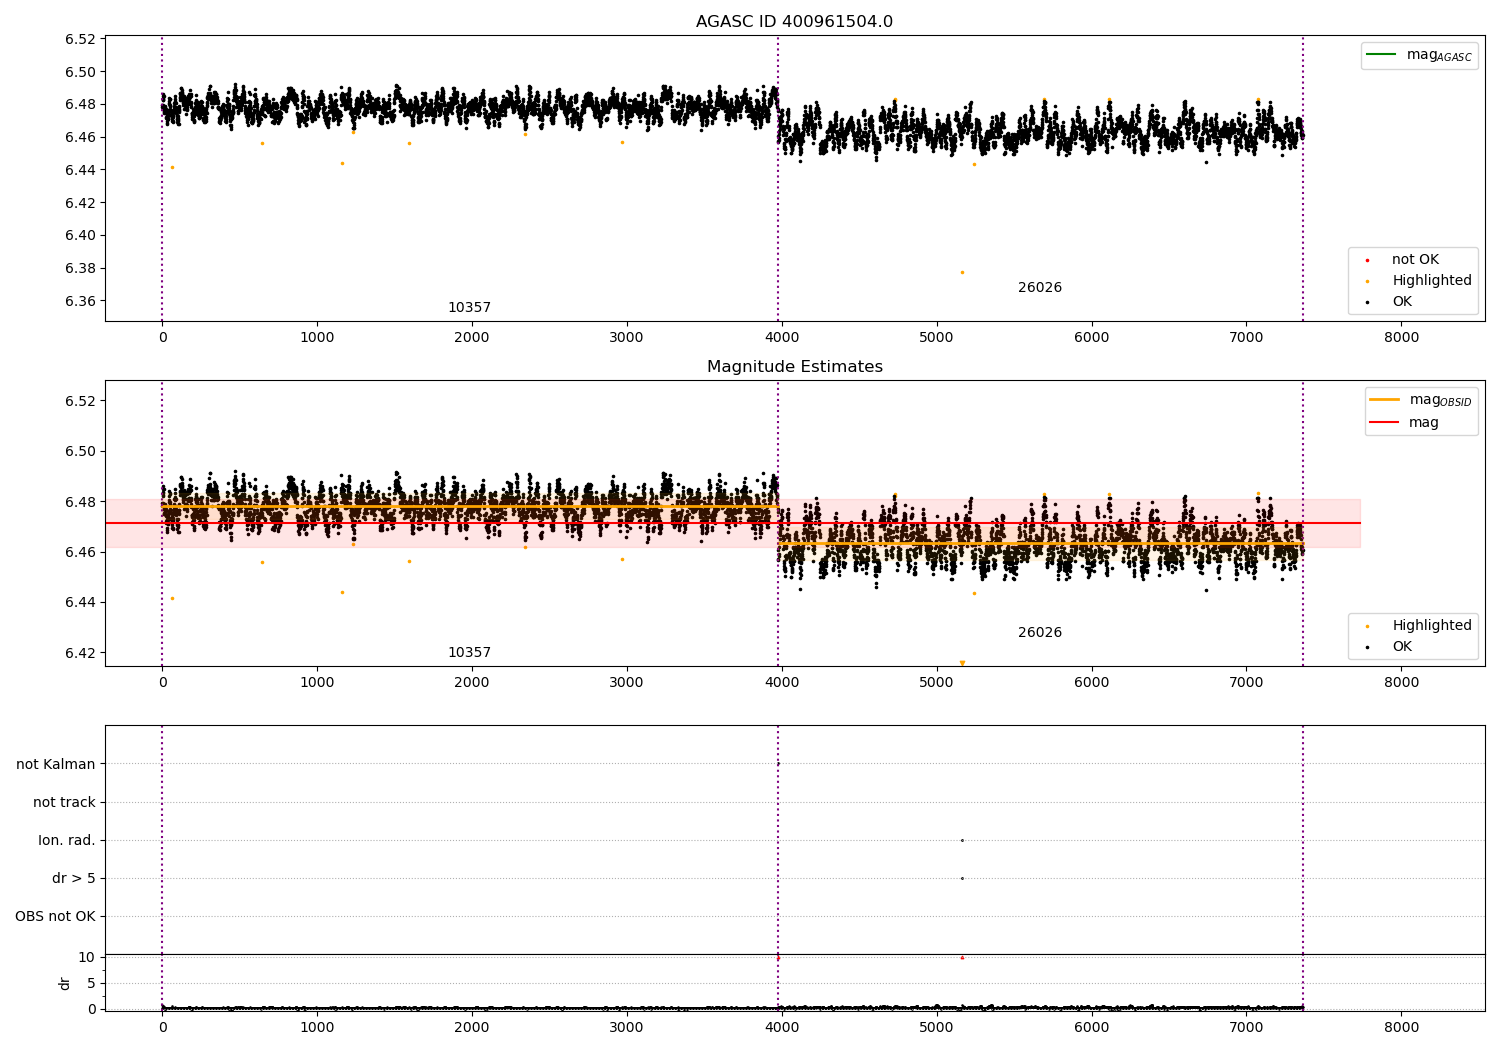
Task: Click the lowest orange outlier point in the top plot
Action: [962, 272]
